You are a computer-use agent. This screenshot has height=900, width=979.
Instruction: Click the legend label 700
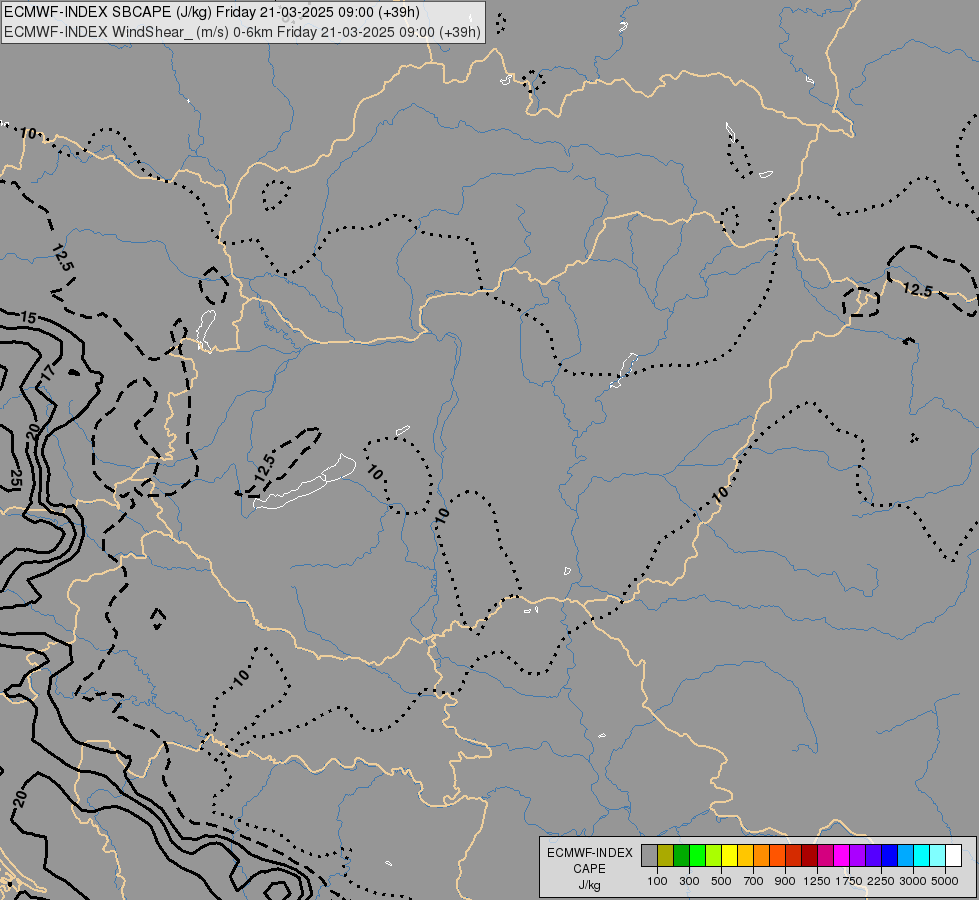click(x=754, y=881)
